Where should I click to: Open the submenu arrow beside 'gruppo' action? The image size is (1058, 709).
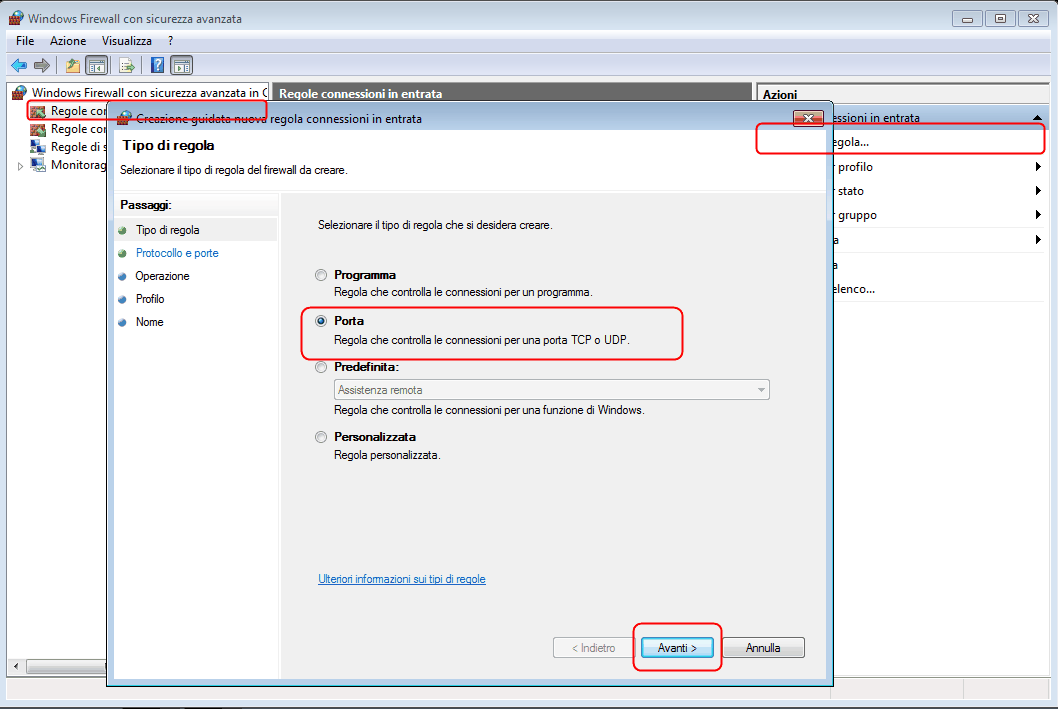tap(1038, 215)
